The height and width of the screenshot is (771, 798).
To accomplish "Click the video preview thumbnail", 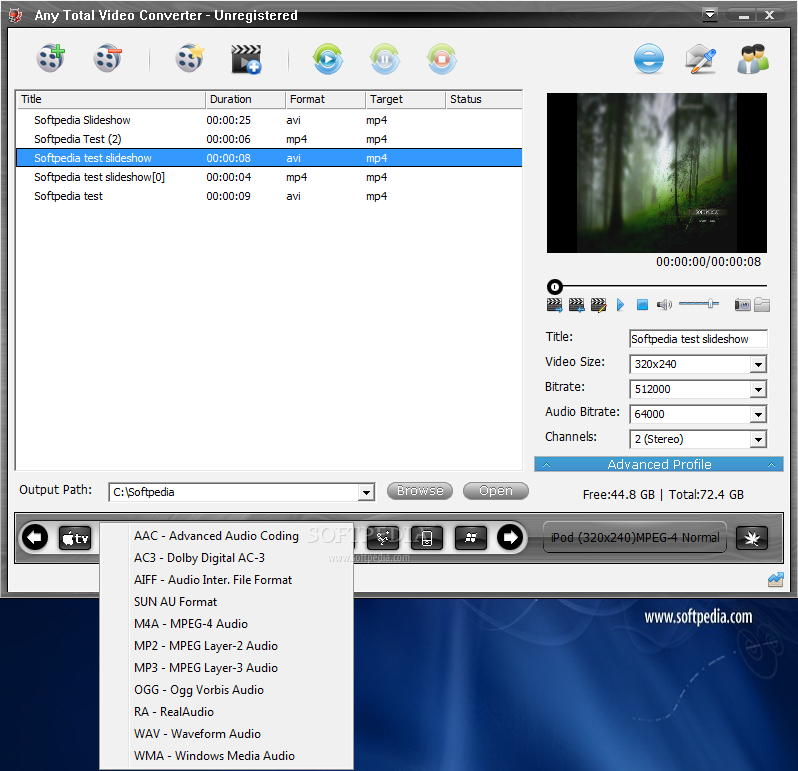I will (x=657, y=173).
